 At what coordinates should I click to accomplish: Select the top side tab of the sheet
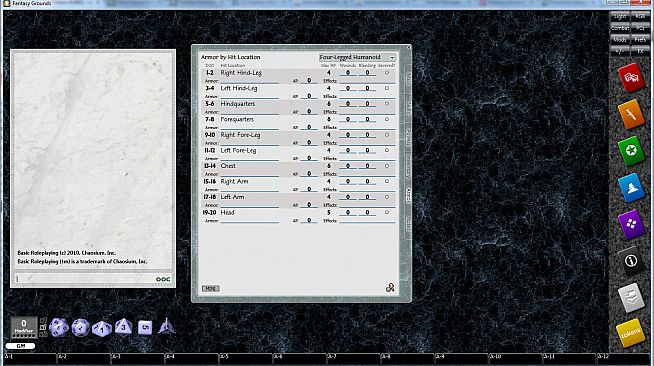coord(408,79)
